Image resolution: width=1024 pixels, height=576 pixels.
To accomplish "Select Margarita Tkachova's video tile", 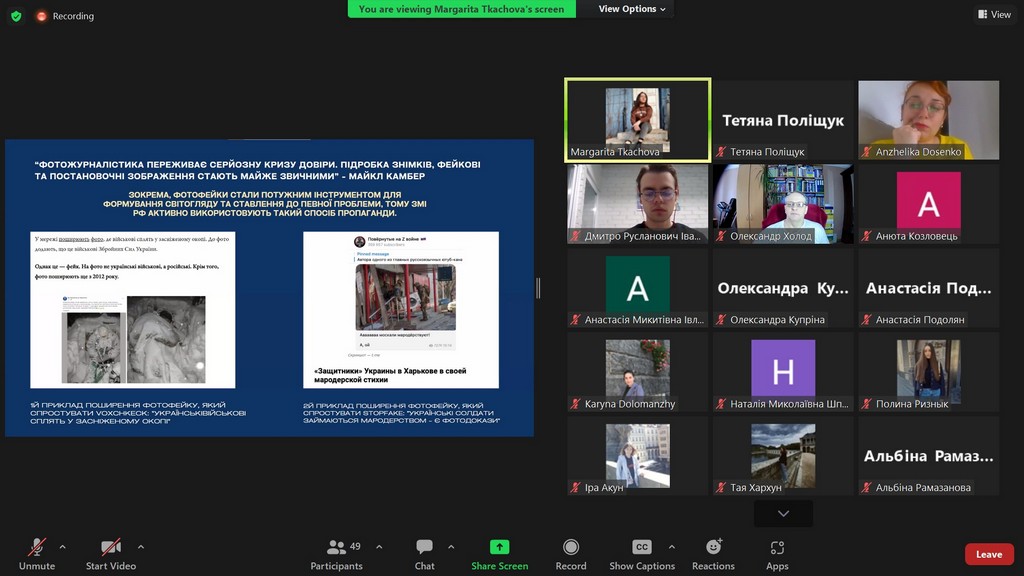I will point(637,120).
